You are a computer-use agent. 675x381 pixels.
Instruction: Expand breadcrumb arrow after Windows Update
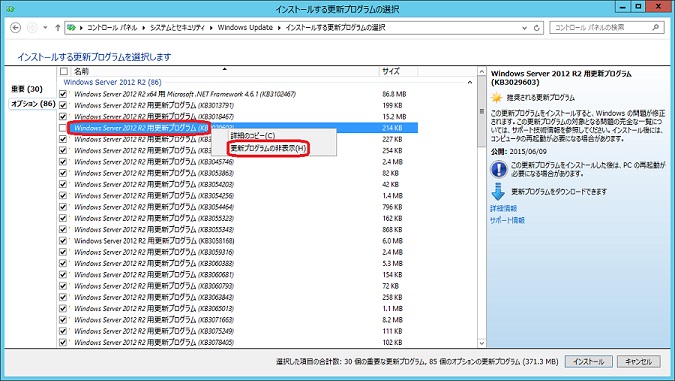pyautogui.click(x=279, y=28)
